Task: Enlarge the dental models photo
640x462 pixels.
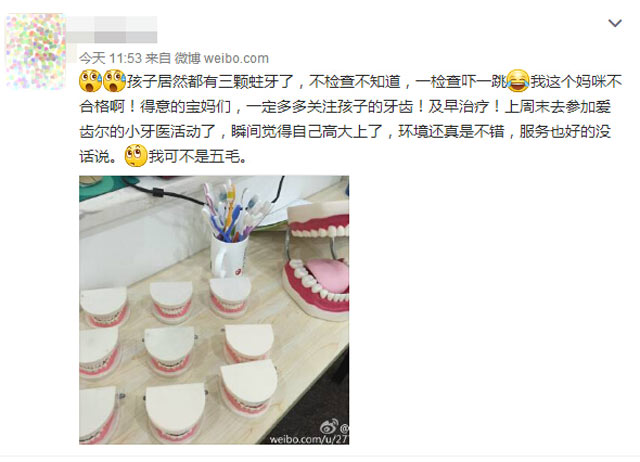Action: pos(214,310)
